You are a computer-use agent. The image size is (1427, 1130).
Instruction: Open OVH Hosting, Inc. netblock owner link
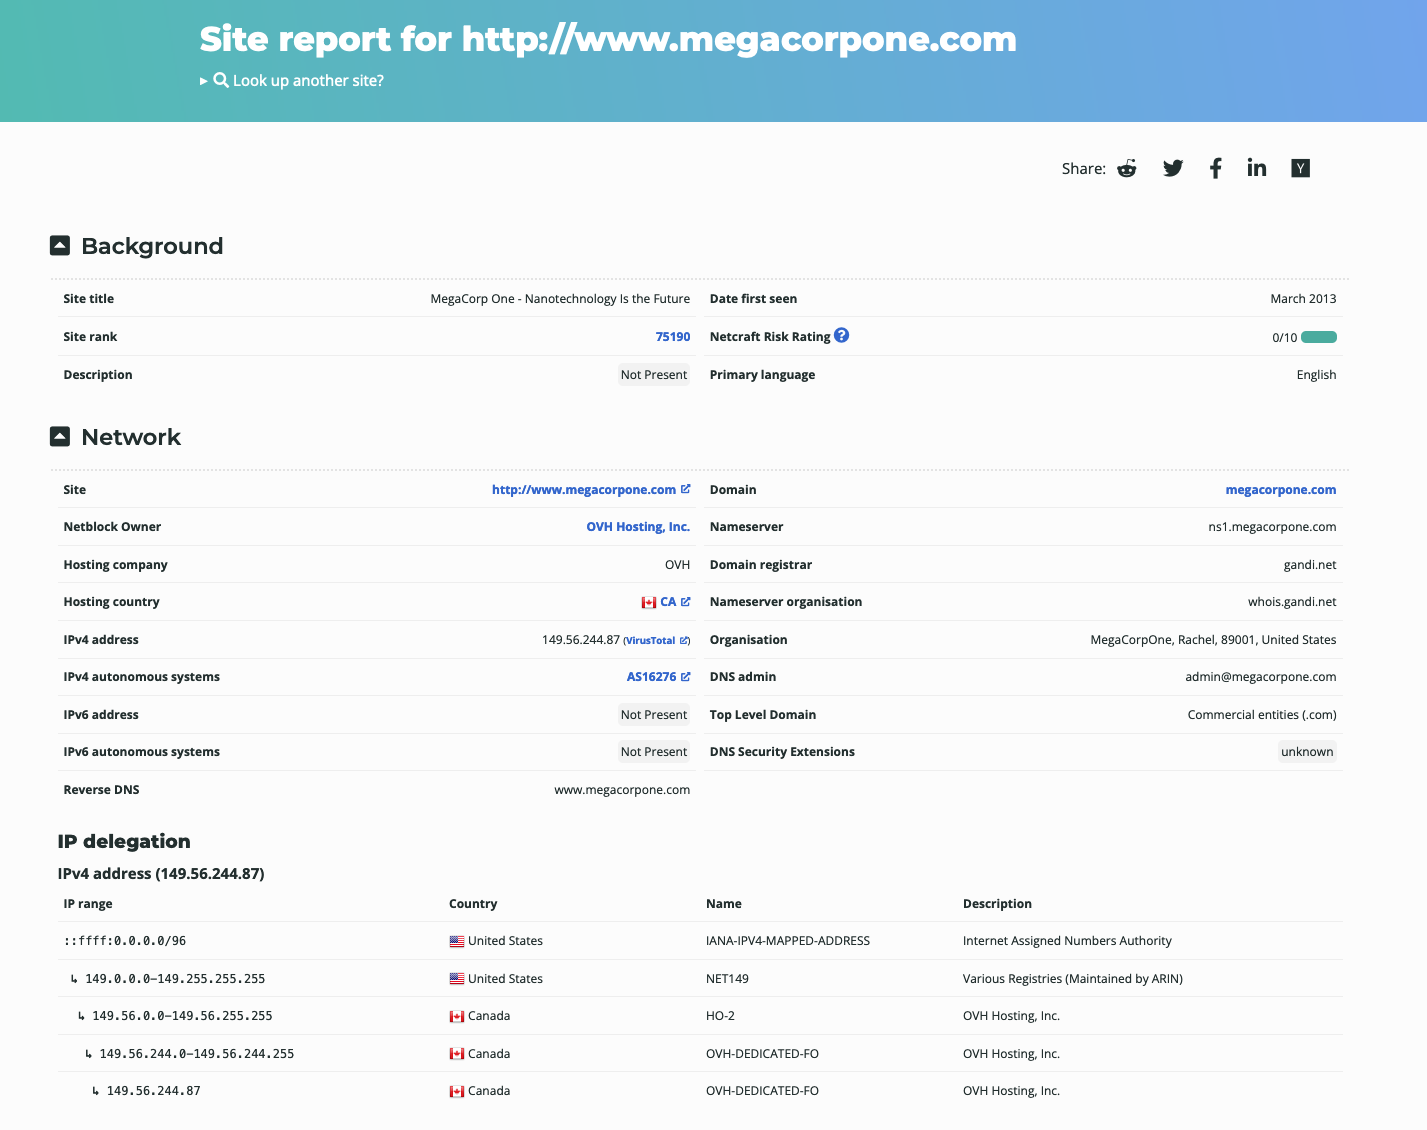[x=637, y=527]
